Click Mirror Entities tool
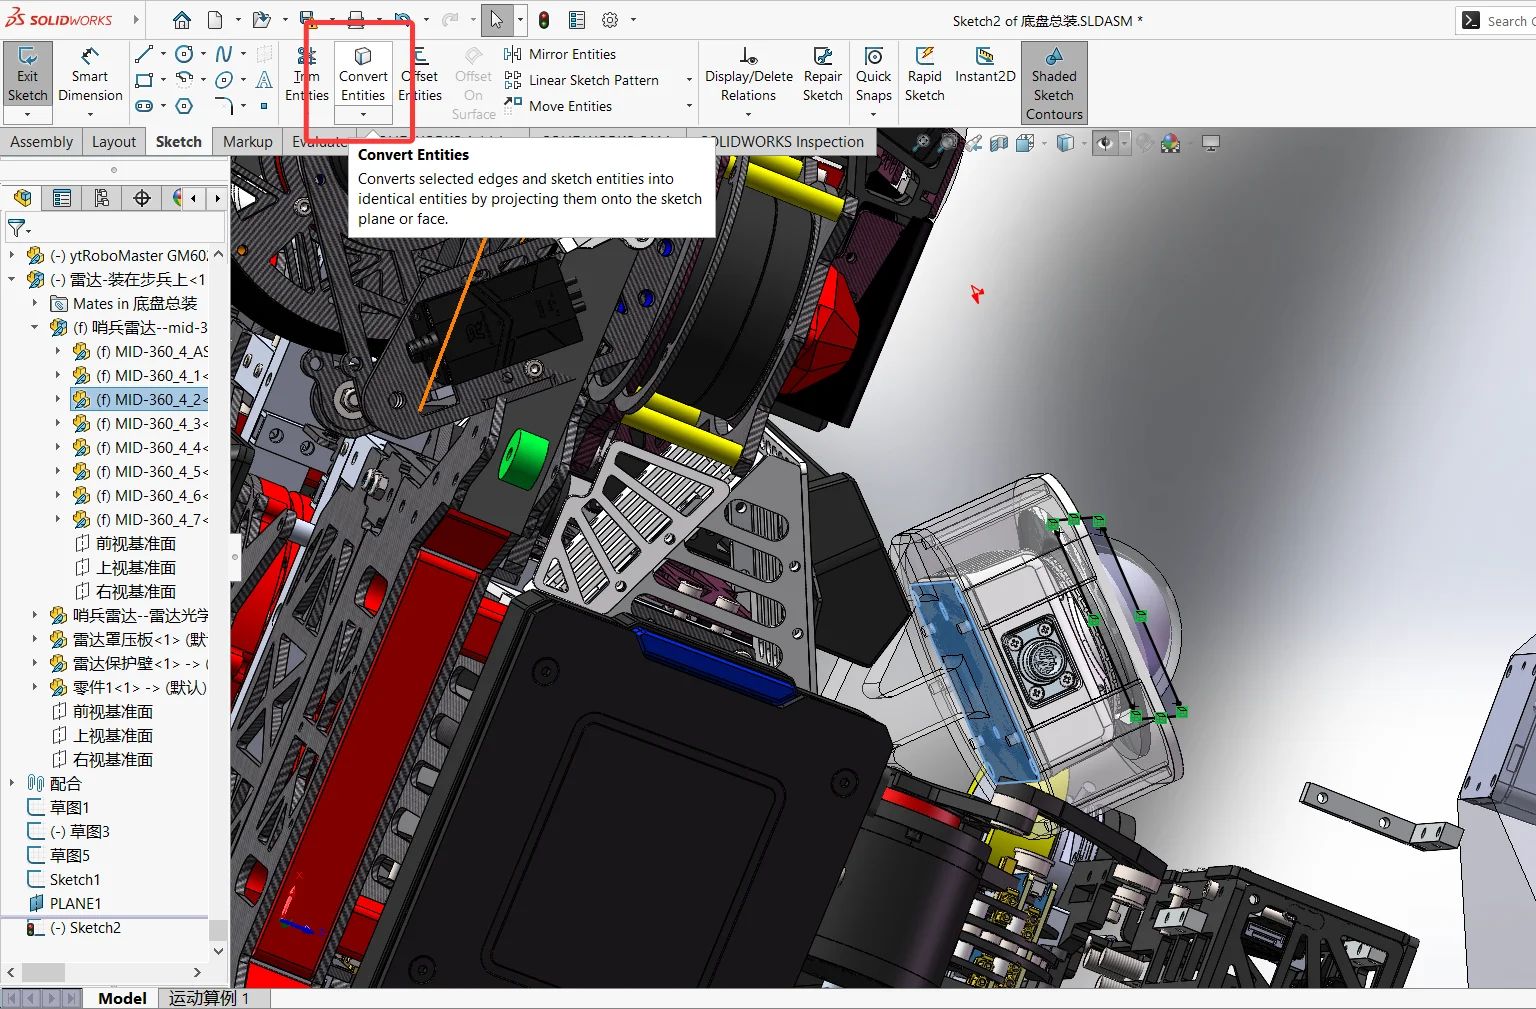Screen dimensions: 1536x1009 tap(560, 54)
